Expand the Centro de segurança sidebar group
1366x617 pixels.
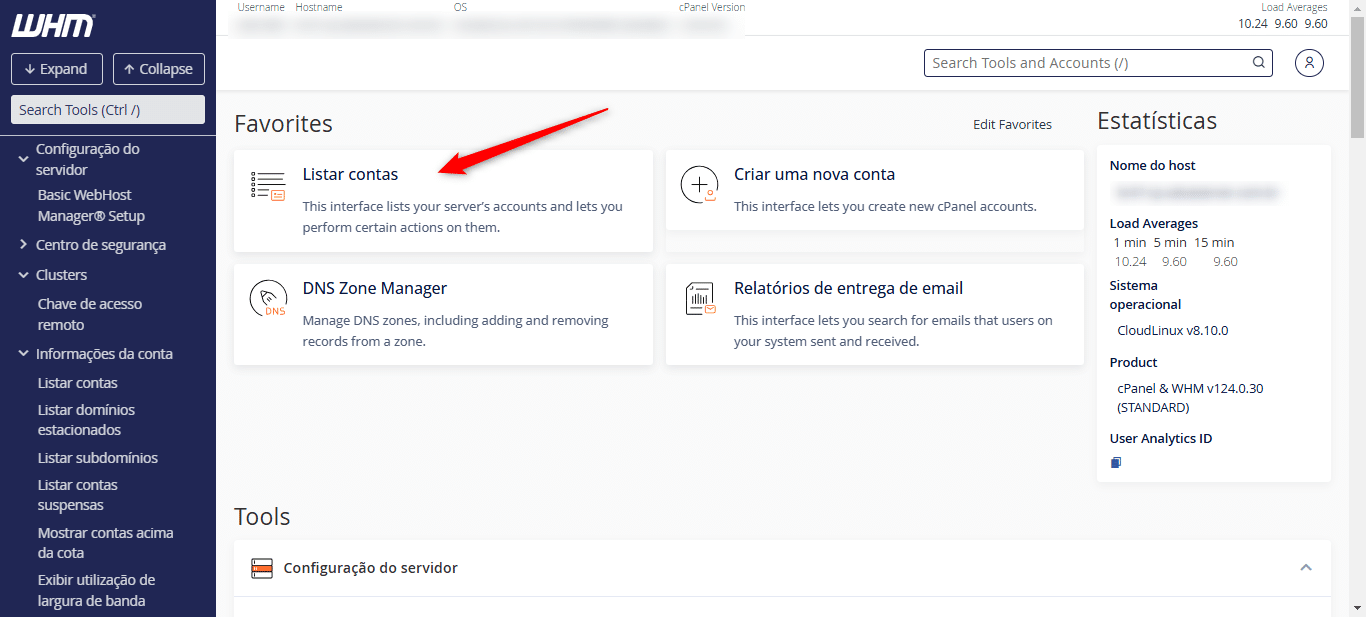tap(23, 245)
